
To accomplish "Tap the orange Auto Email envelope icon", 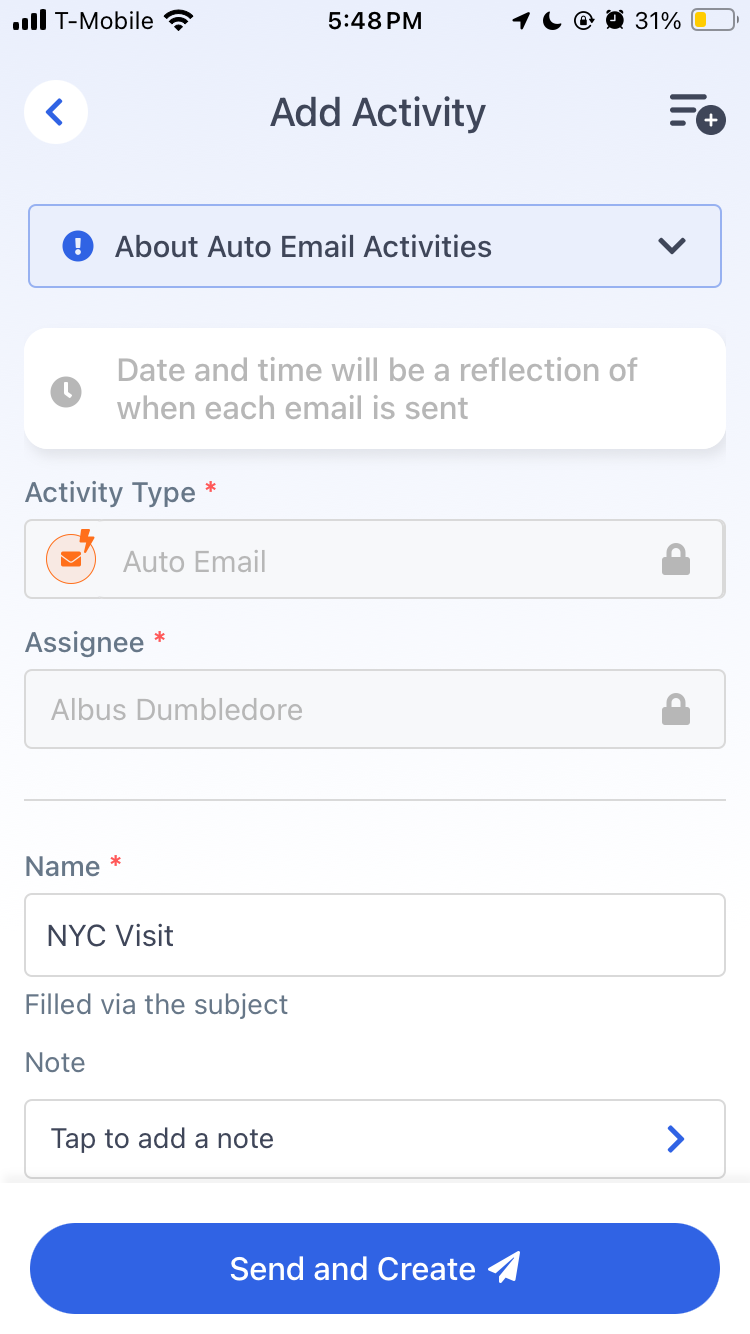I will (71, 558).
